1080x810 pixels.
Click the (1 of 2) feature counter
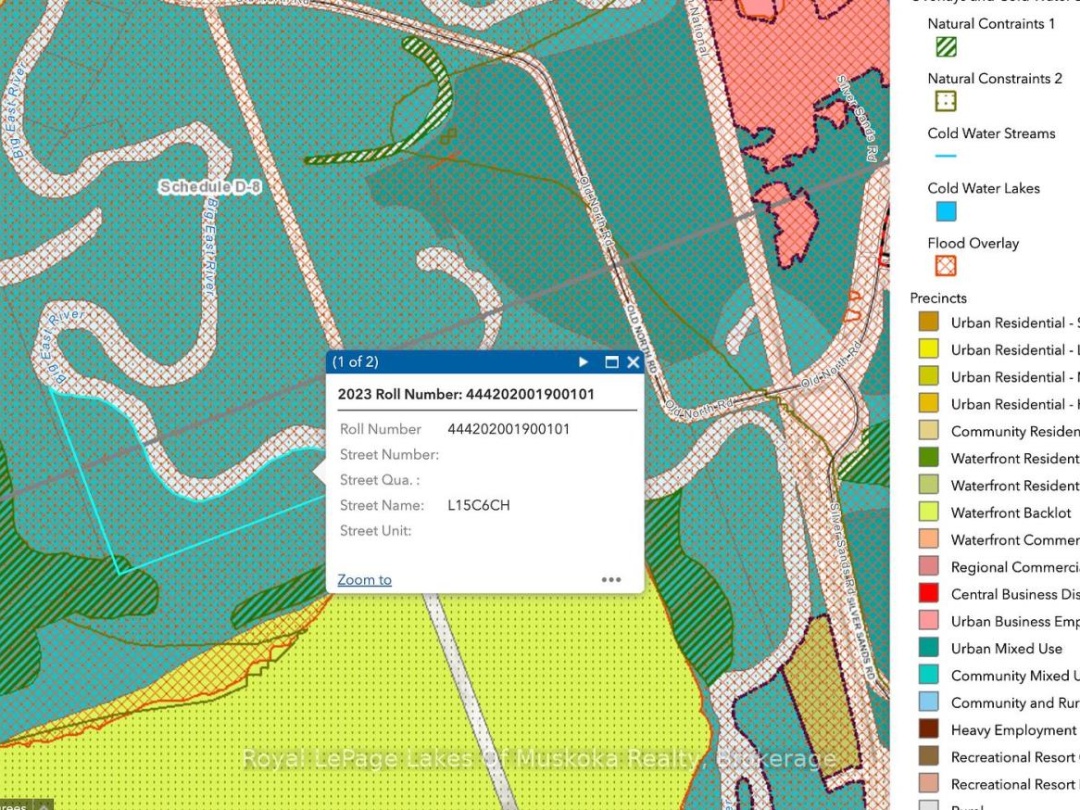click(x=355, y=362)
